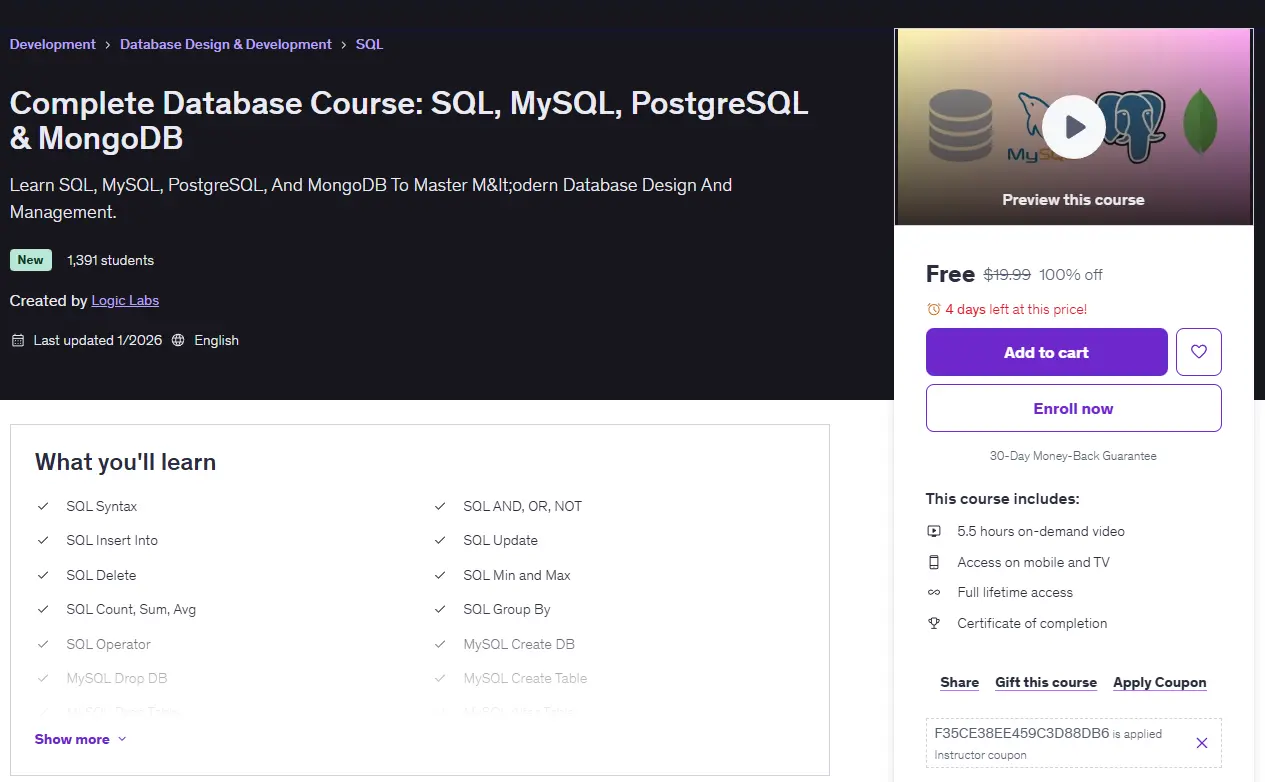Click the Last updated 1/2026 text
Screen dimensions: 1265x782
point(97,340)
